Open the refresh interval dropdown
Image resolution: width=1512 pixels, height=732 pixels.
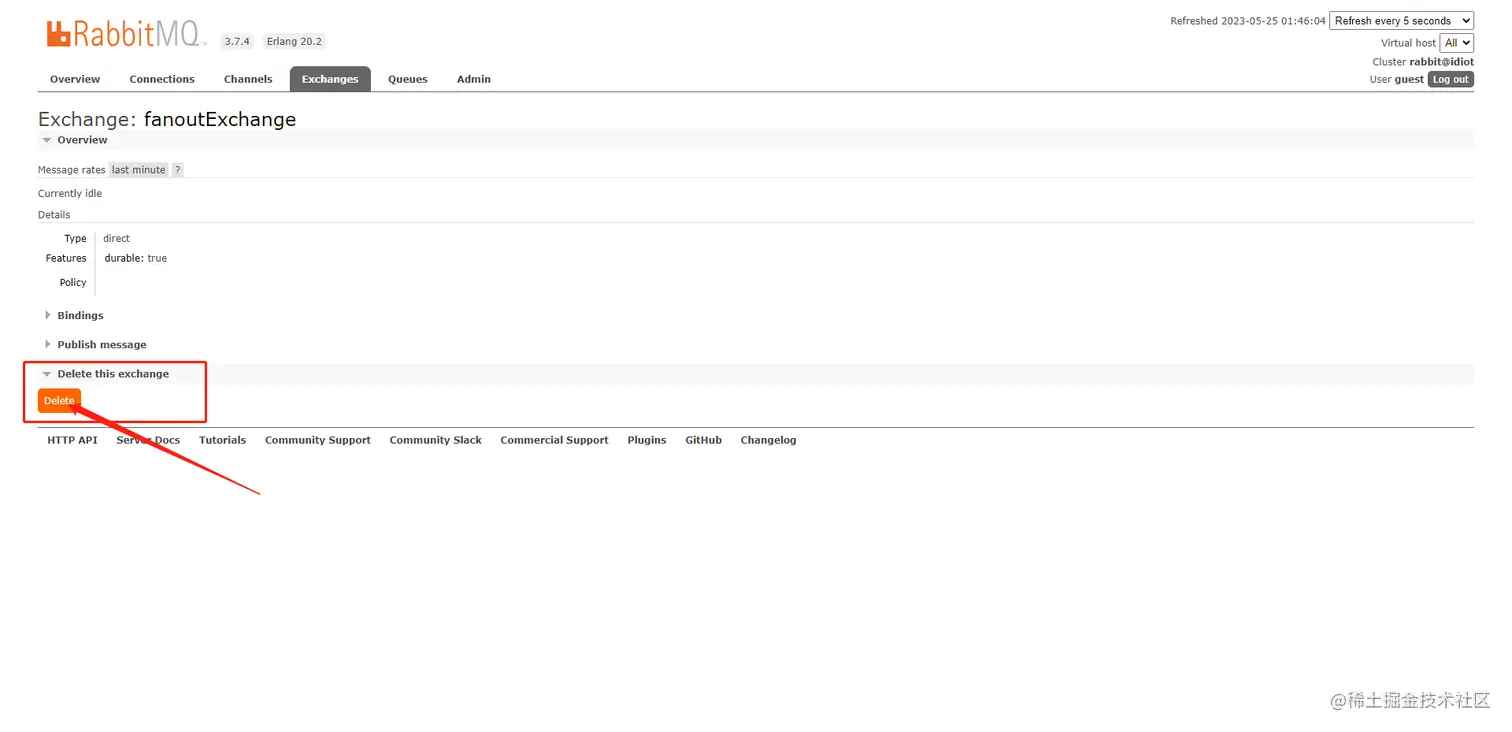(1400, 20)
